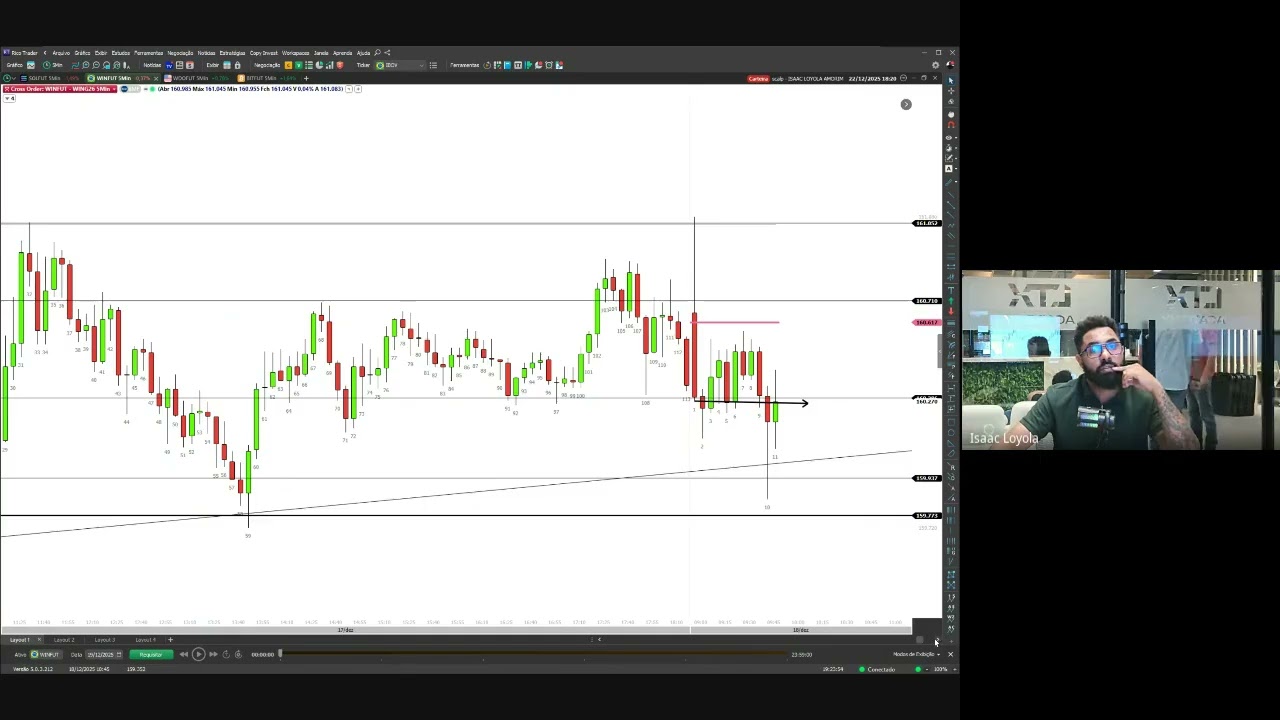Open the pie chart Negociação icon
The width and height of the screenshot is (1280, 720).
(x=319, y=65)
